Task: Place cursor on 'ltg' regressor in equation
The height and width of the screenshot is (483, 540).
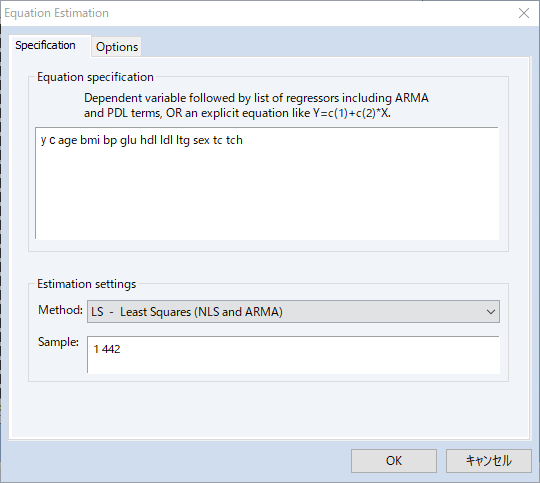Action: pos(183,141)
